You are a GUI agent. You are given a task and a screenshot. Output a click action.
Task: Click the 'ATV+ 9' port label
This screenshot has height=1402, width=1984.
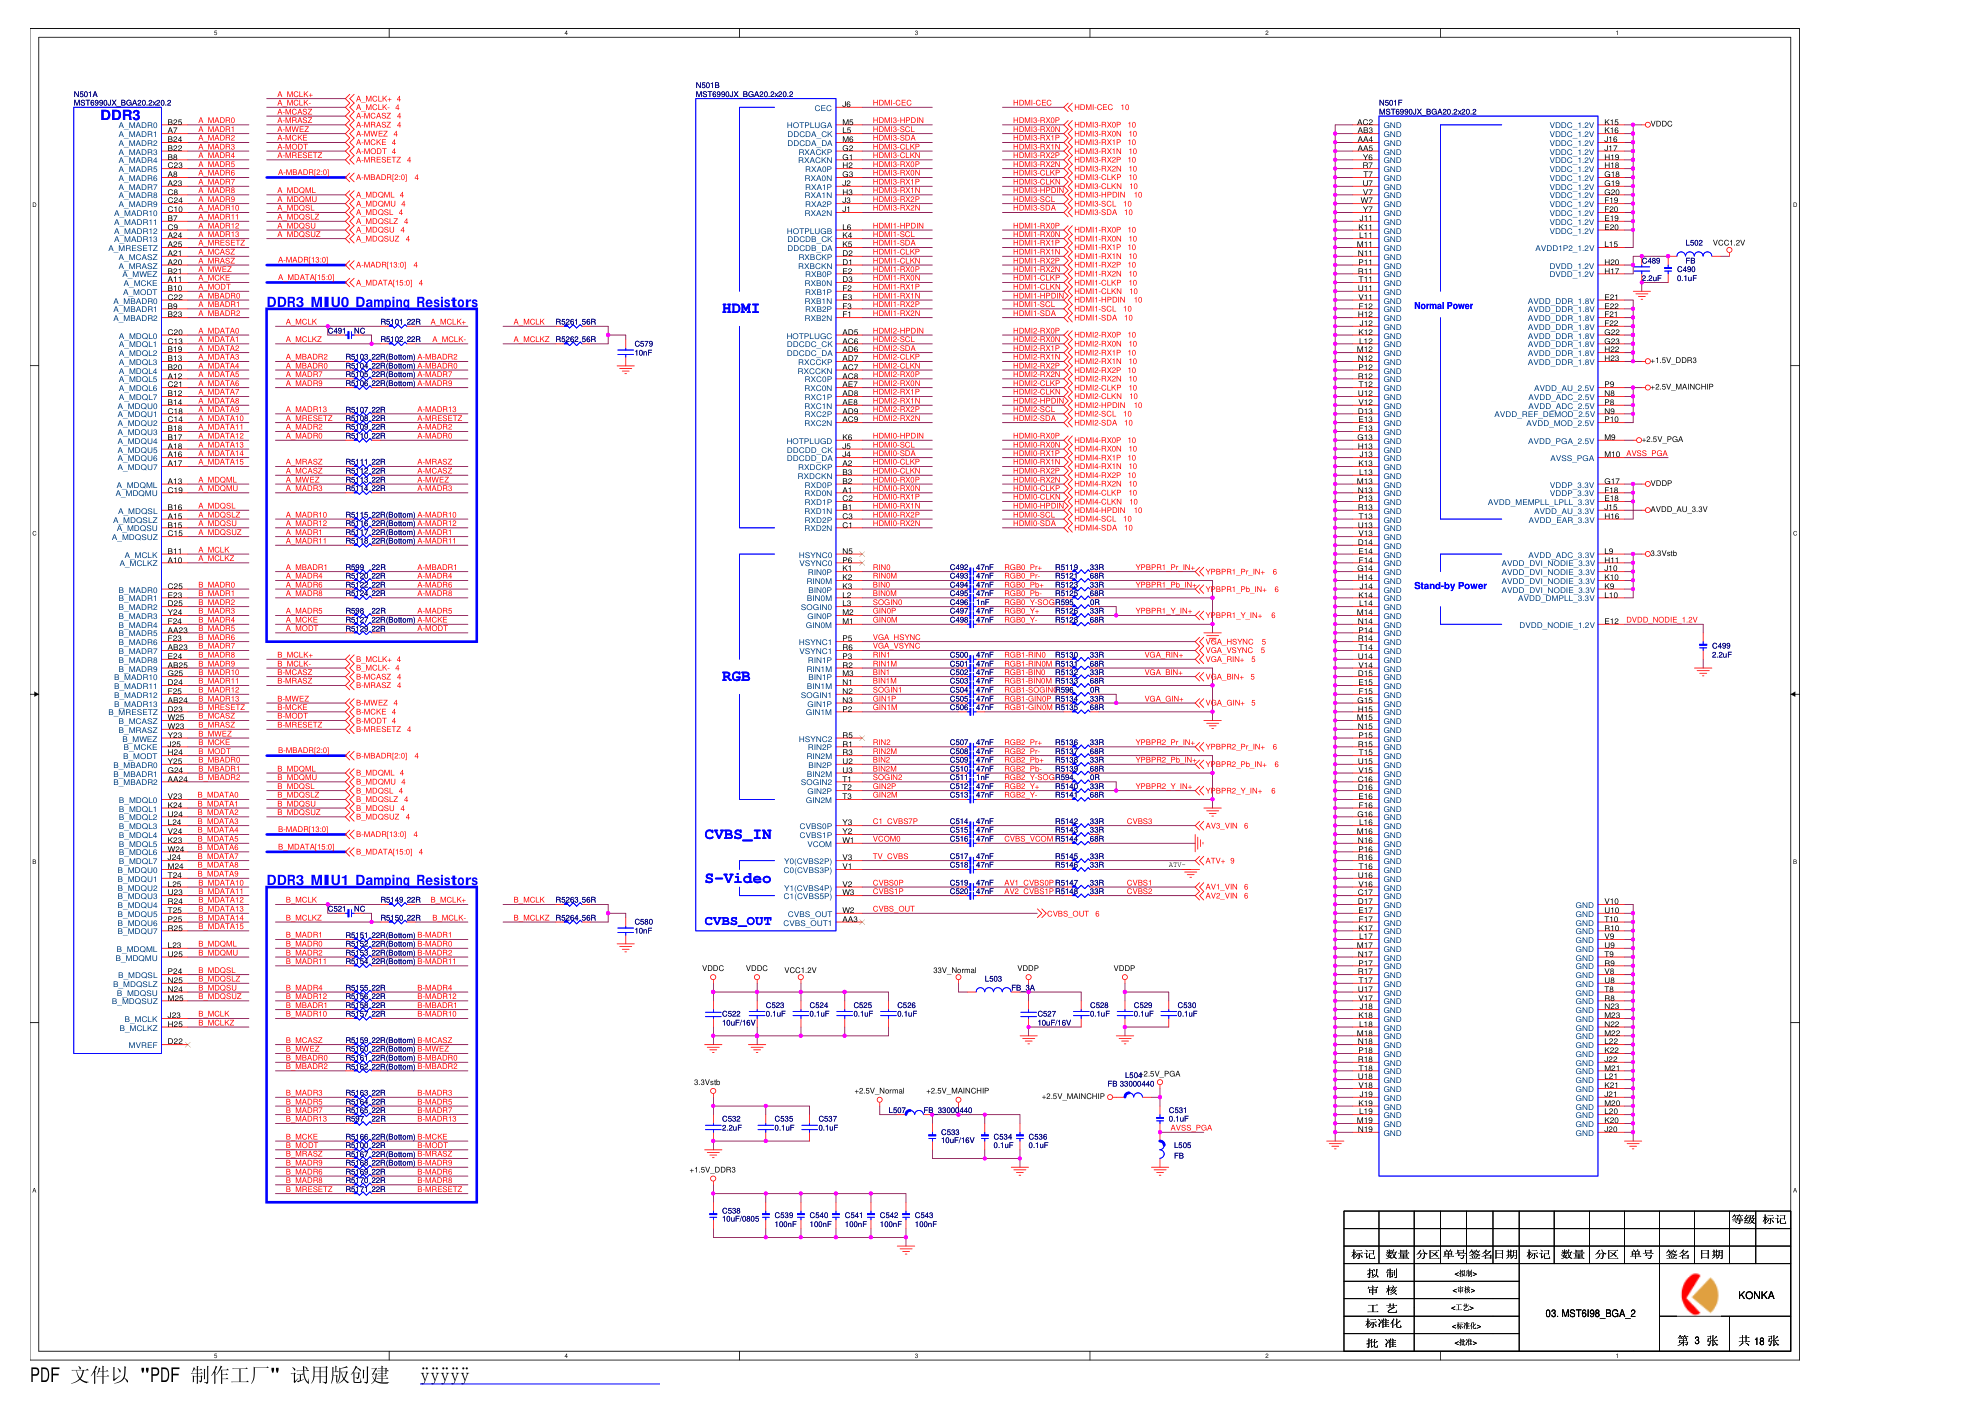point(1219,860)
